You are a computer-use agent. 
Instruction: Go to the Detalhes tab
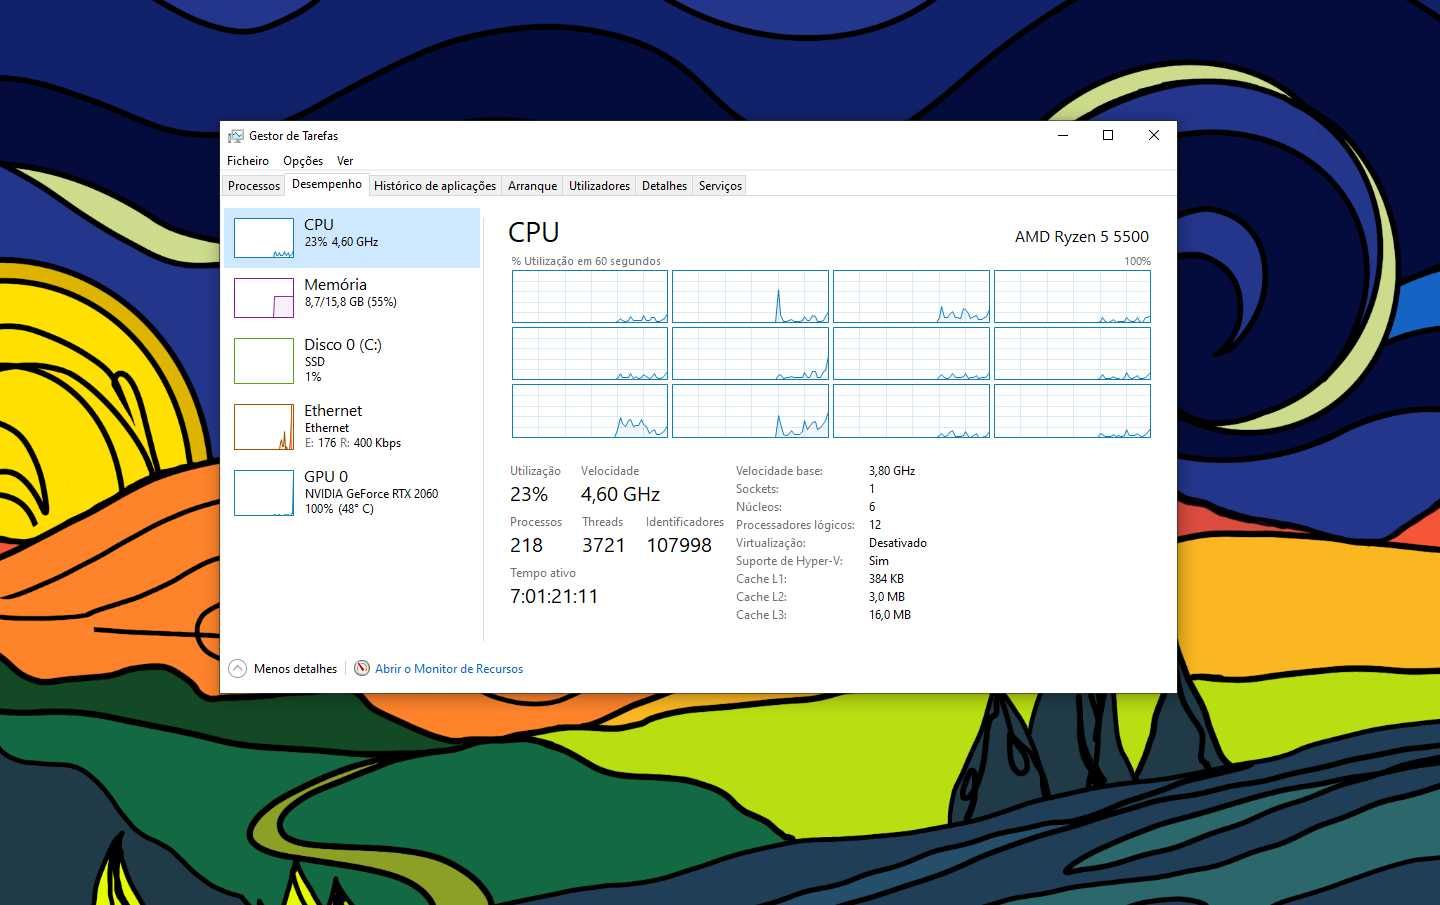point(664,186)
